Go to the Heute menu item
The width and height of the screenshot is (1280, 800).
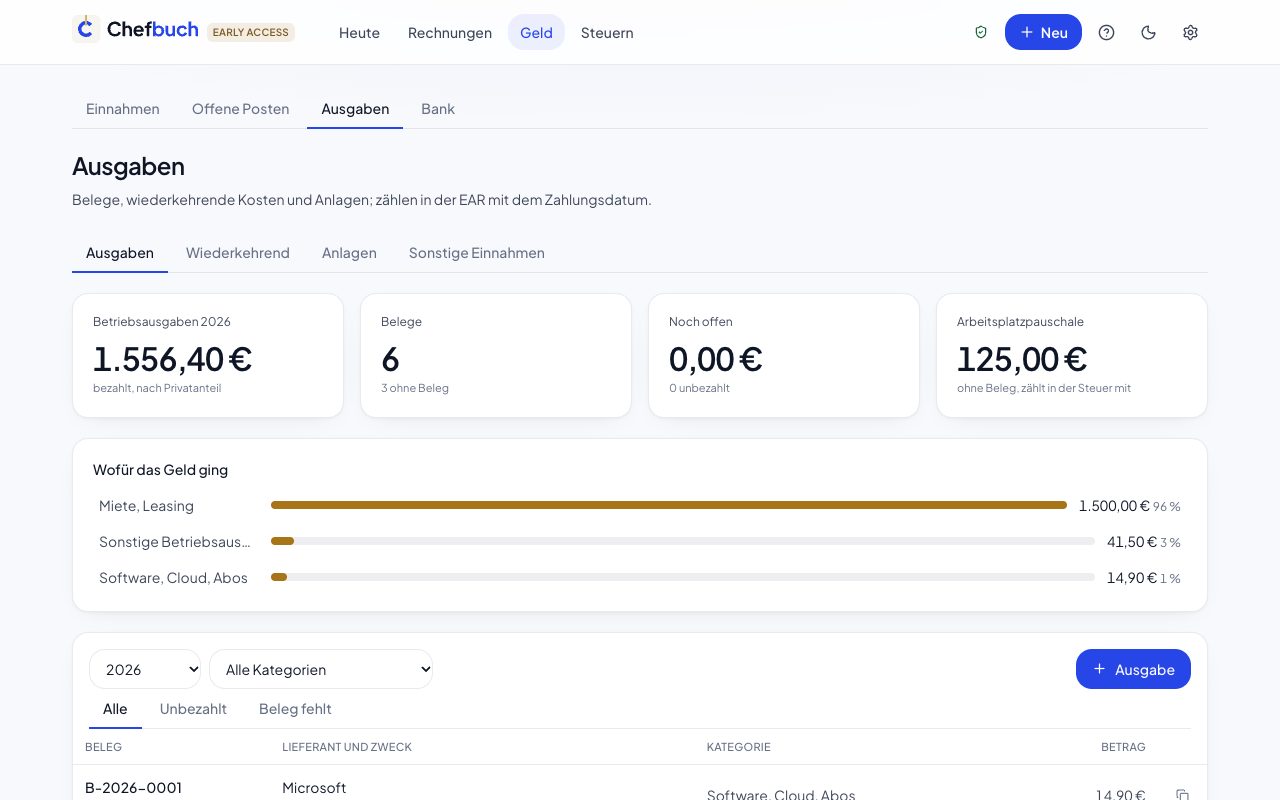[359, 32]
